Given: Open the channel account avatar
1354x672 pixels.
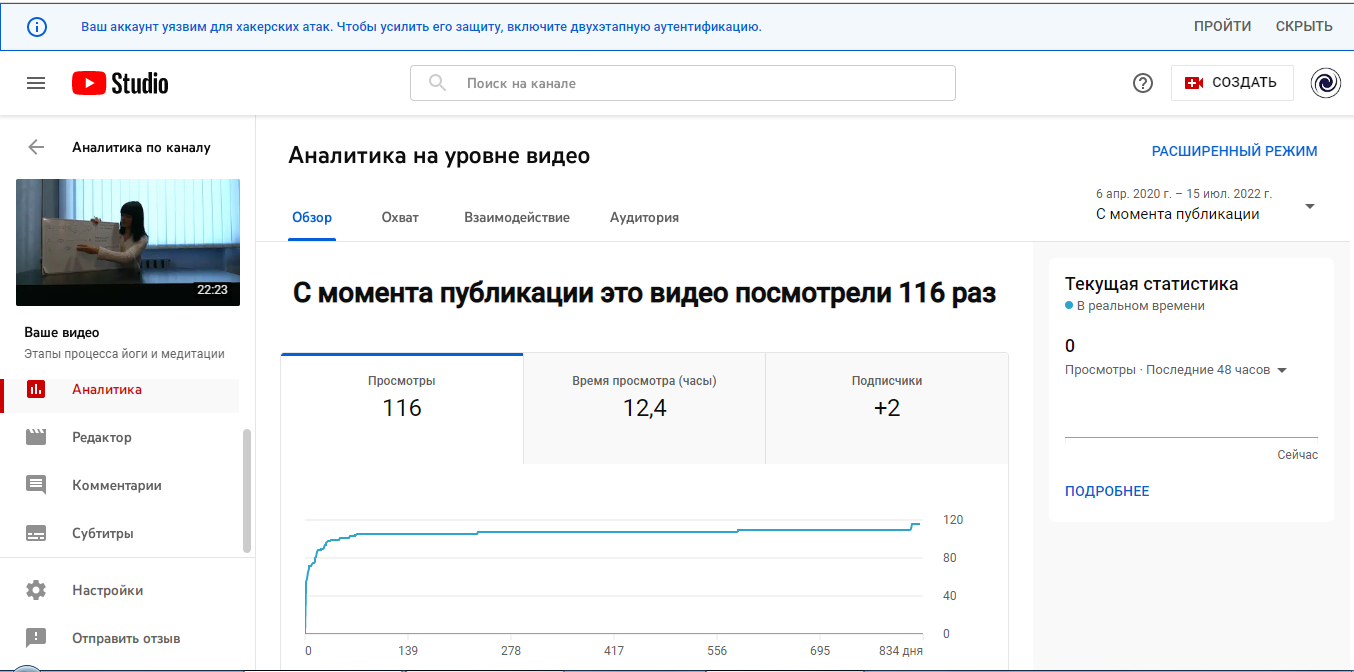Looking at the screenshot, I should click(1325, 83).
